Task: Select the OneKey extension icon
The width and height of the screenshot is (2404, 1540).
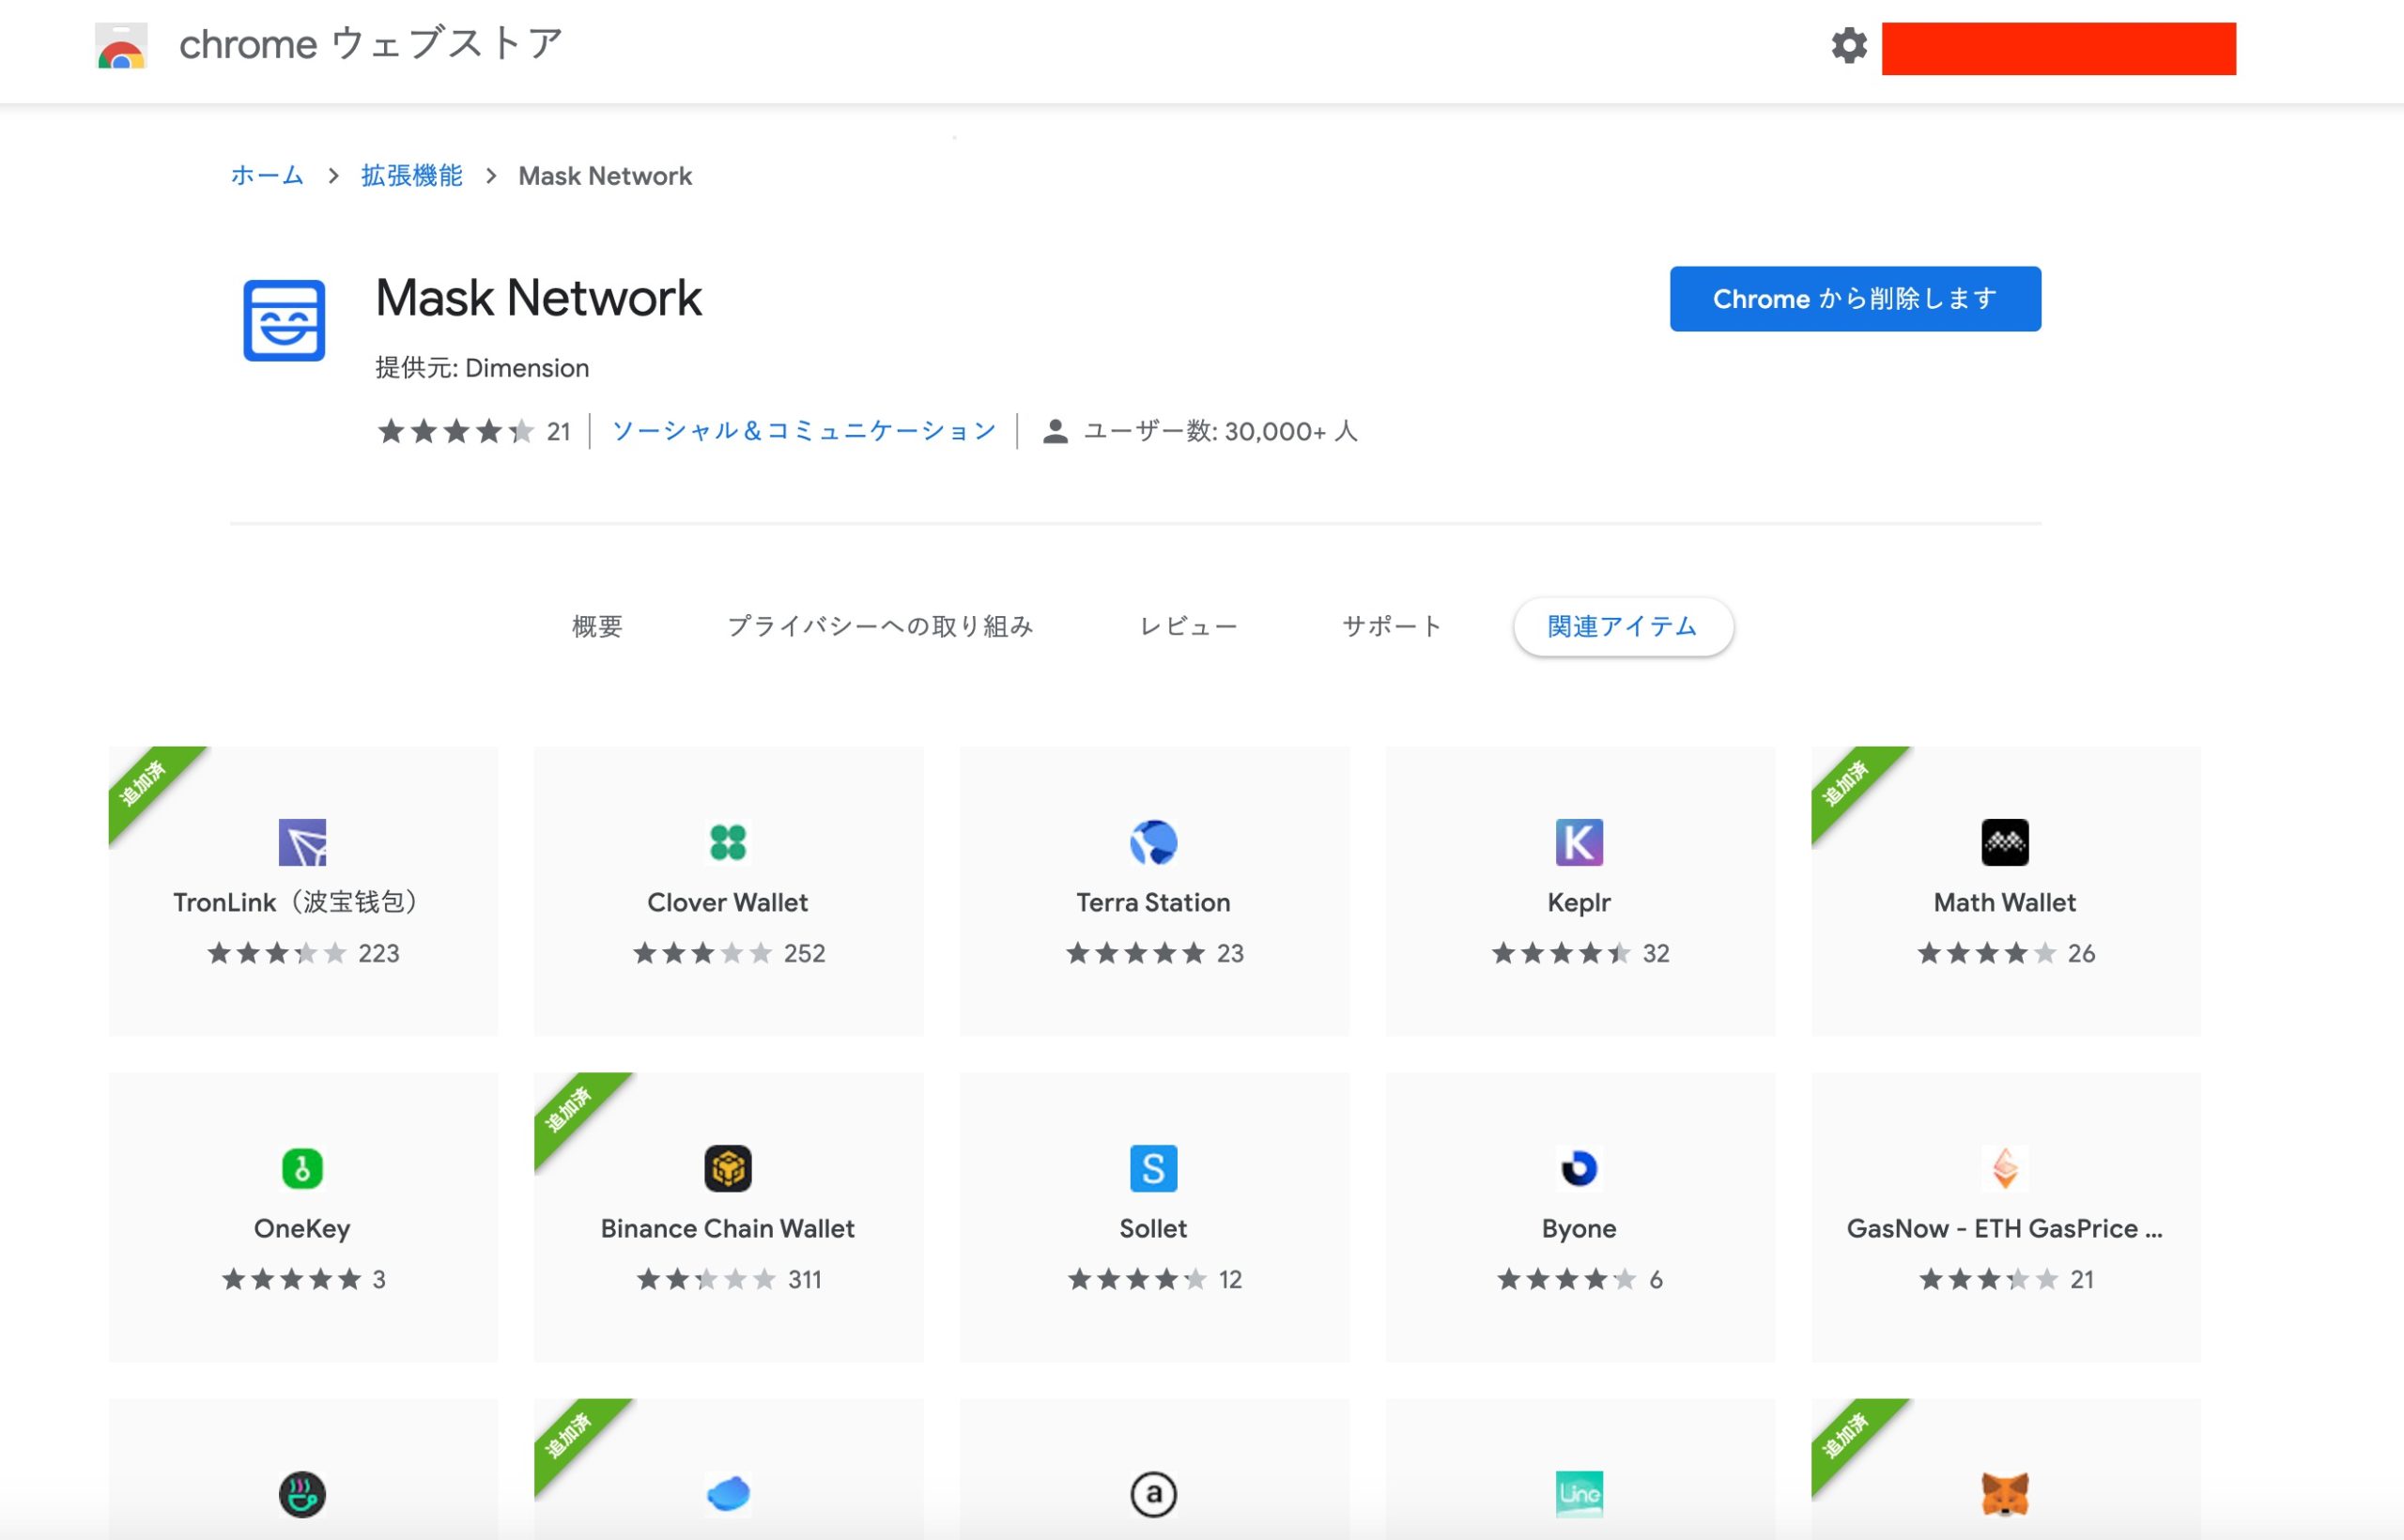Action: click(302, 1168)
